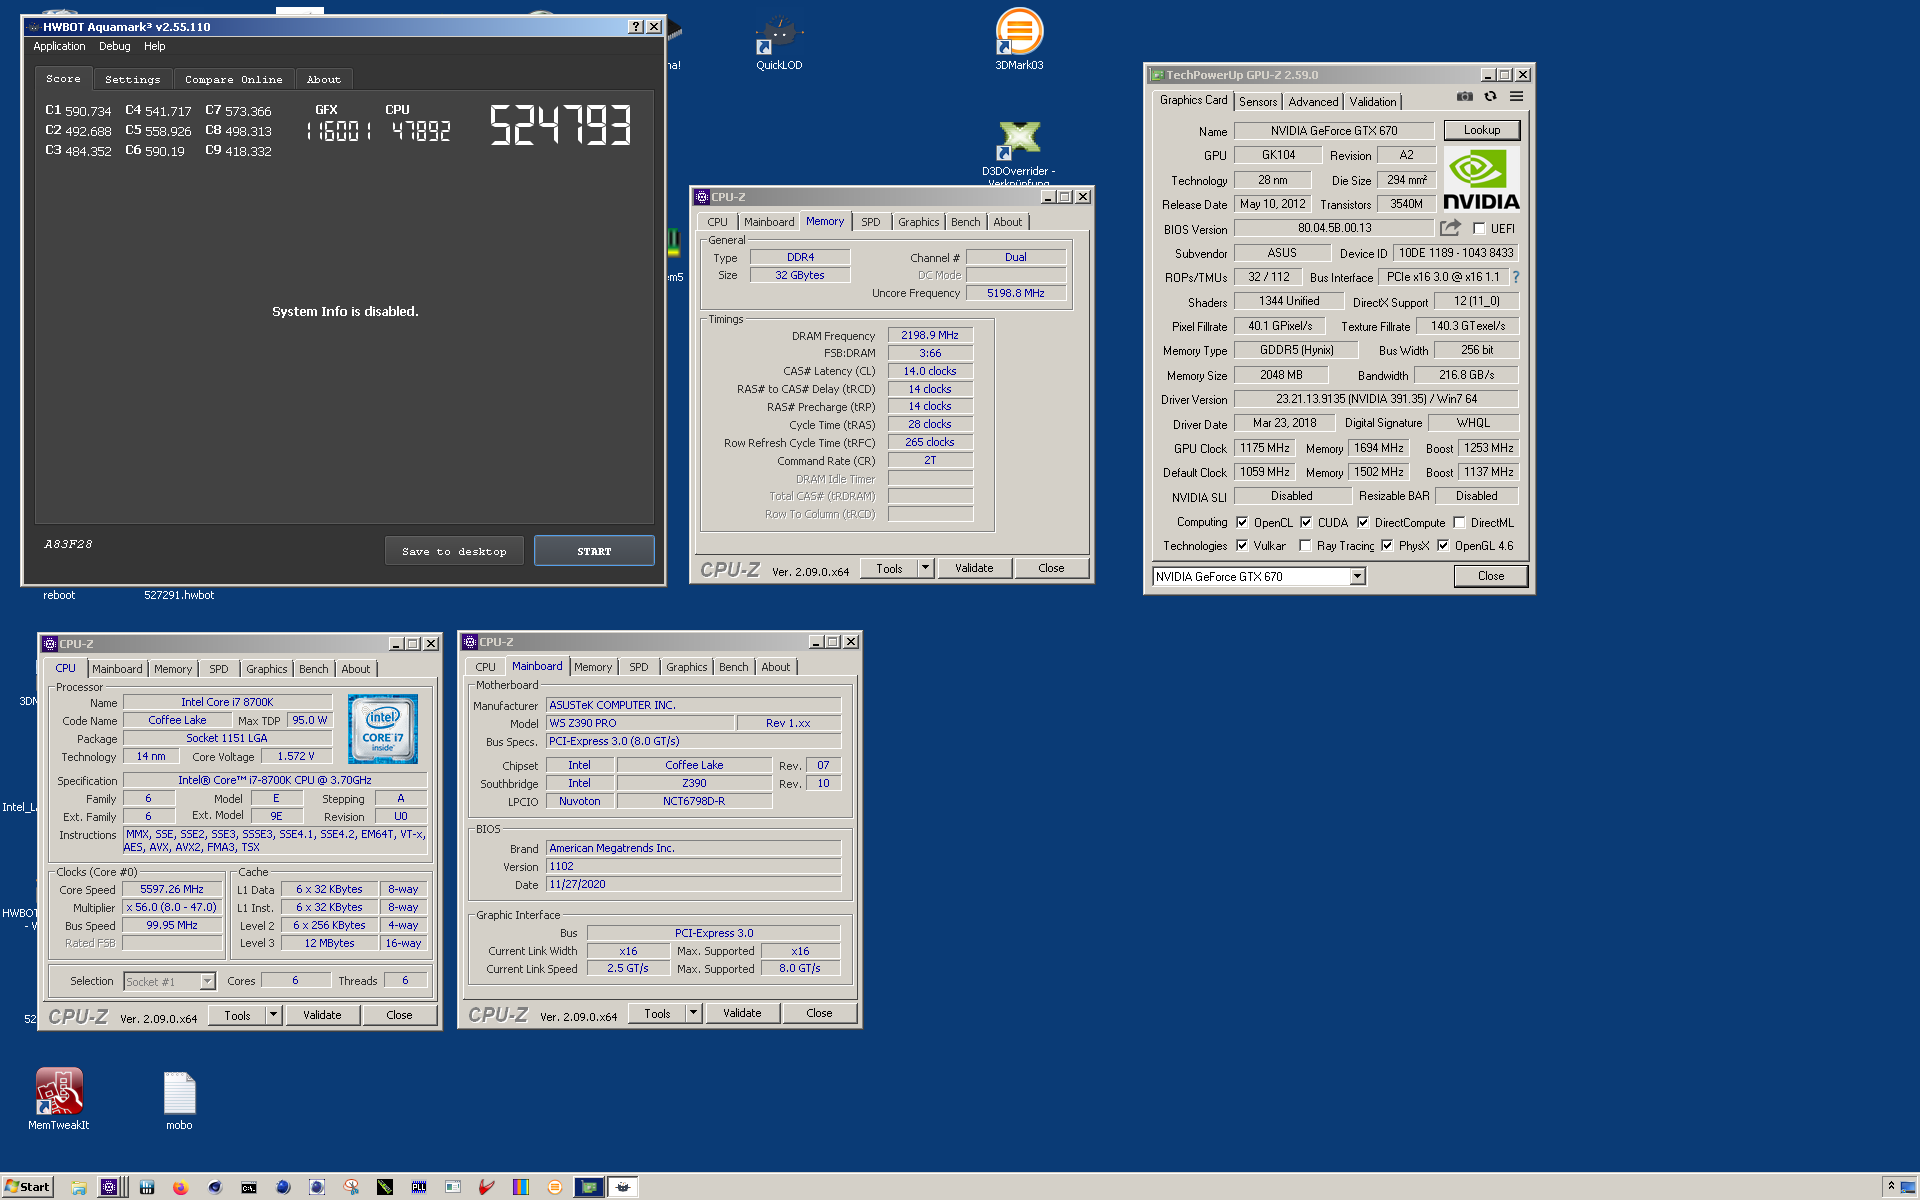
Task: Open the GPU selector dropdown in GPU-Z
Action: tap(1357, 576)
